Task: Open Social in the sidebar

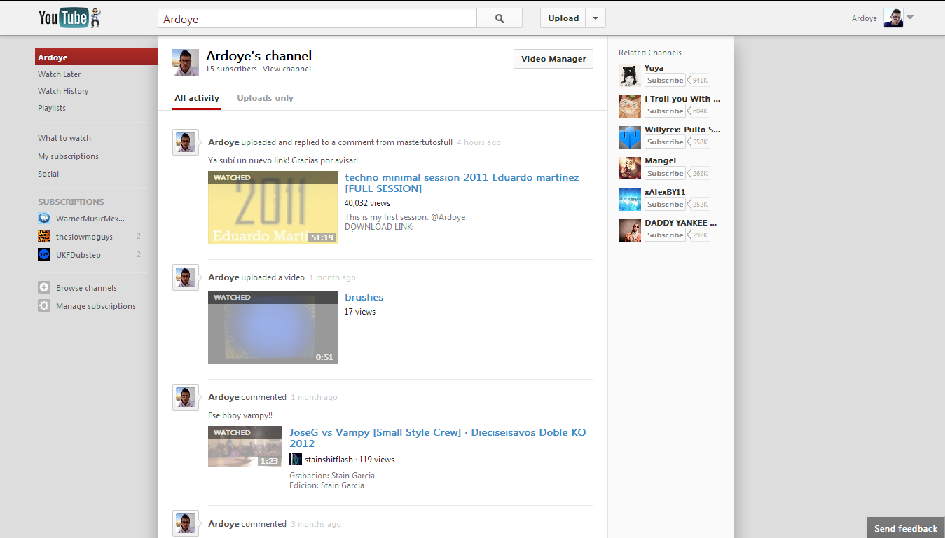Action: 48,174
